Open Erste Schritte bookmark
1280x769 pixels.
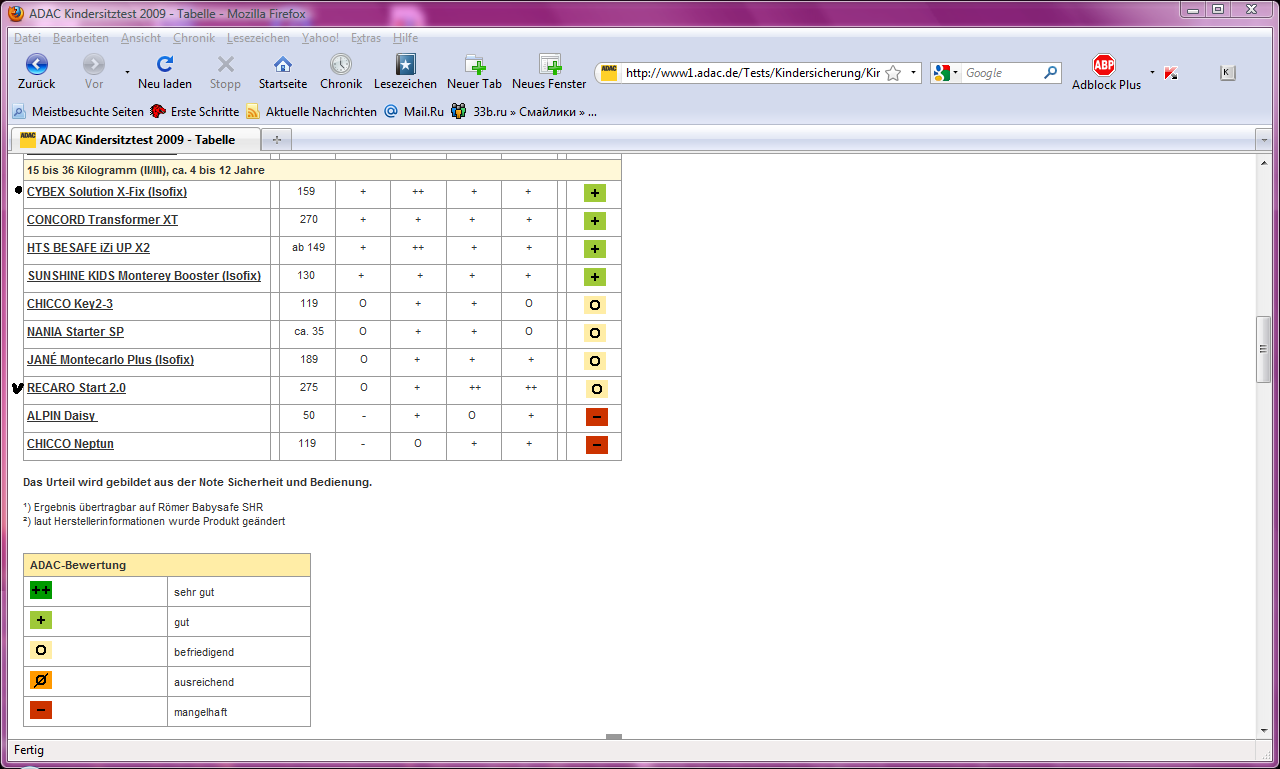point(195,112)
